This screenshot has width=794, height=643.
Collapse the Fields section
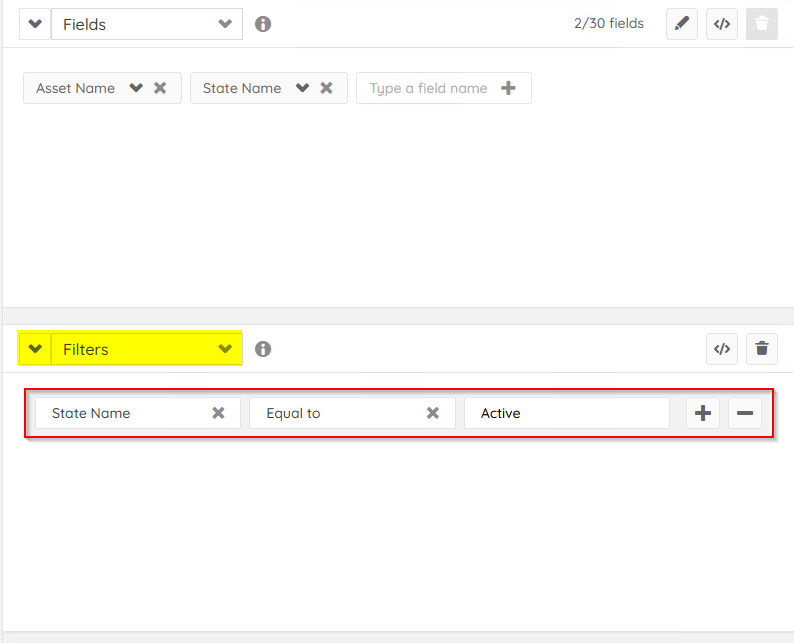[x=35, y=24]
